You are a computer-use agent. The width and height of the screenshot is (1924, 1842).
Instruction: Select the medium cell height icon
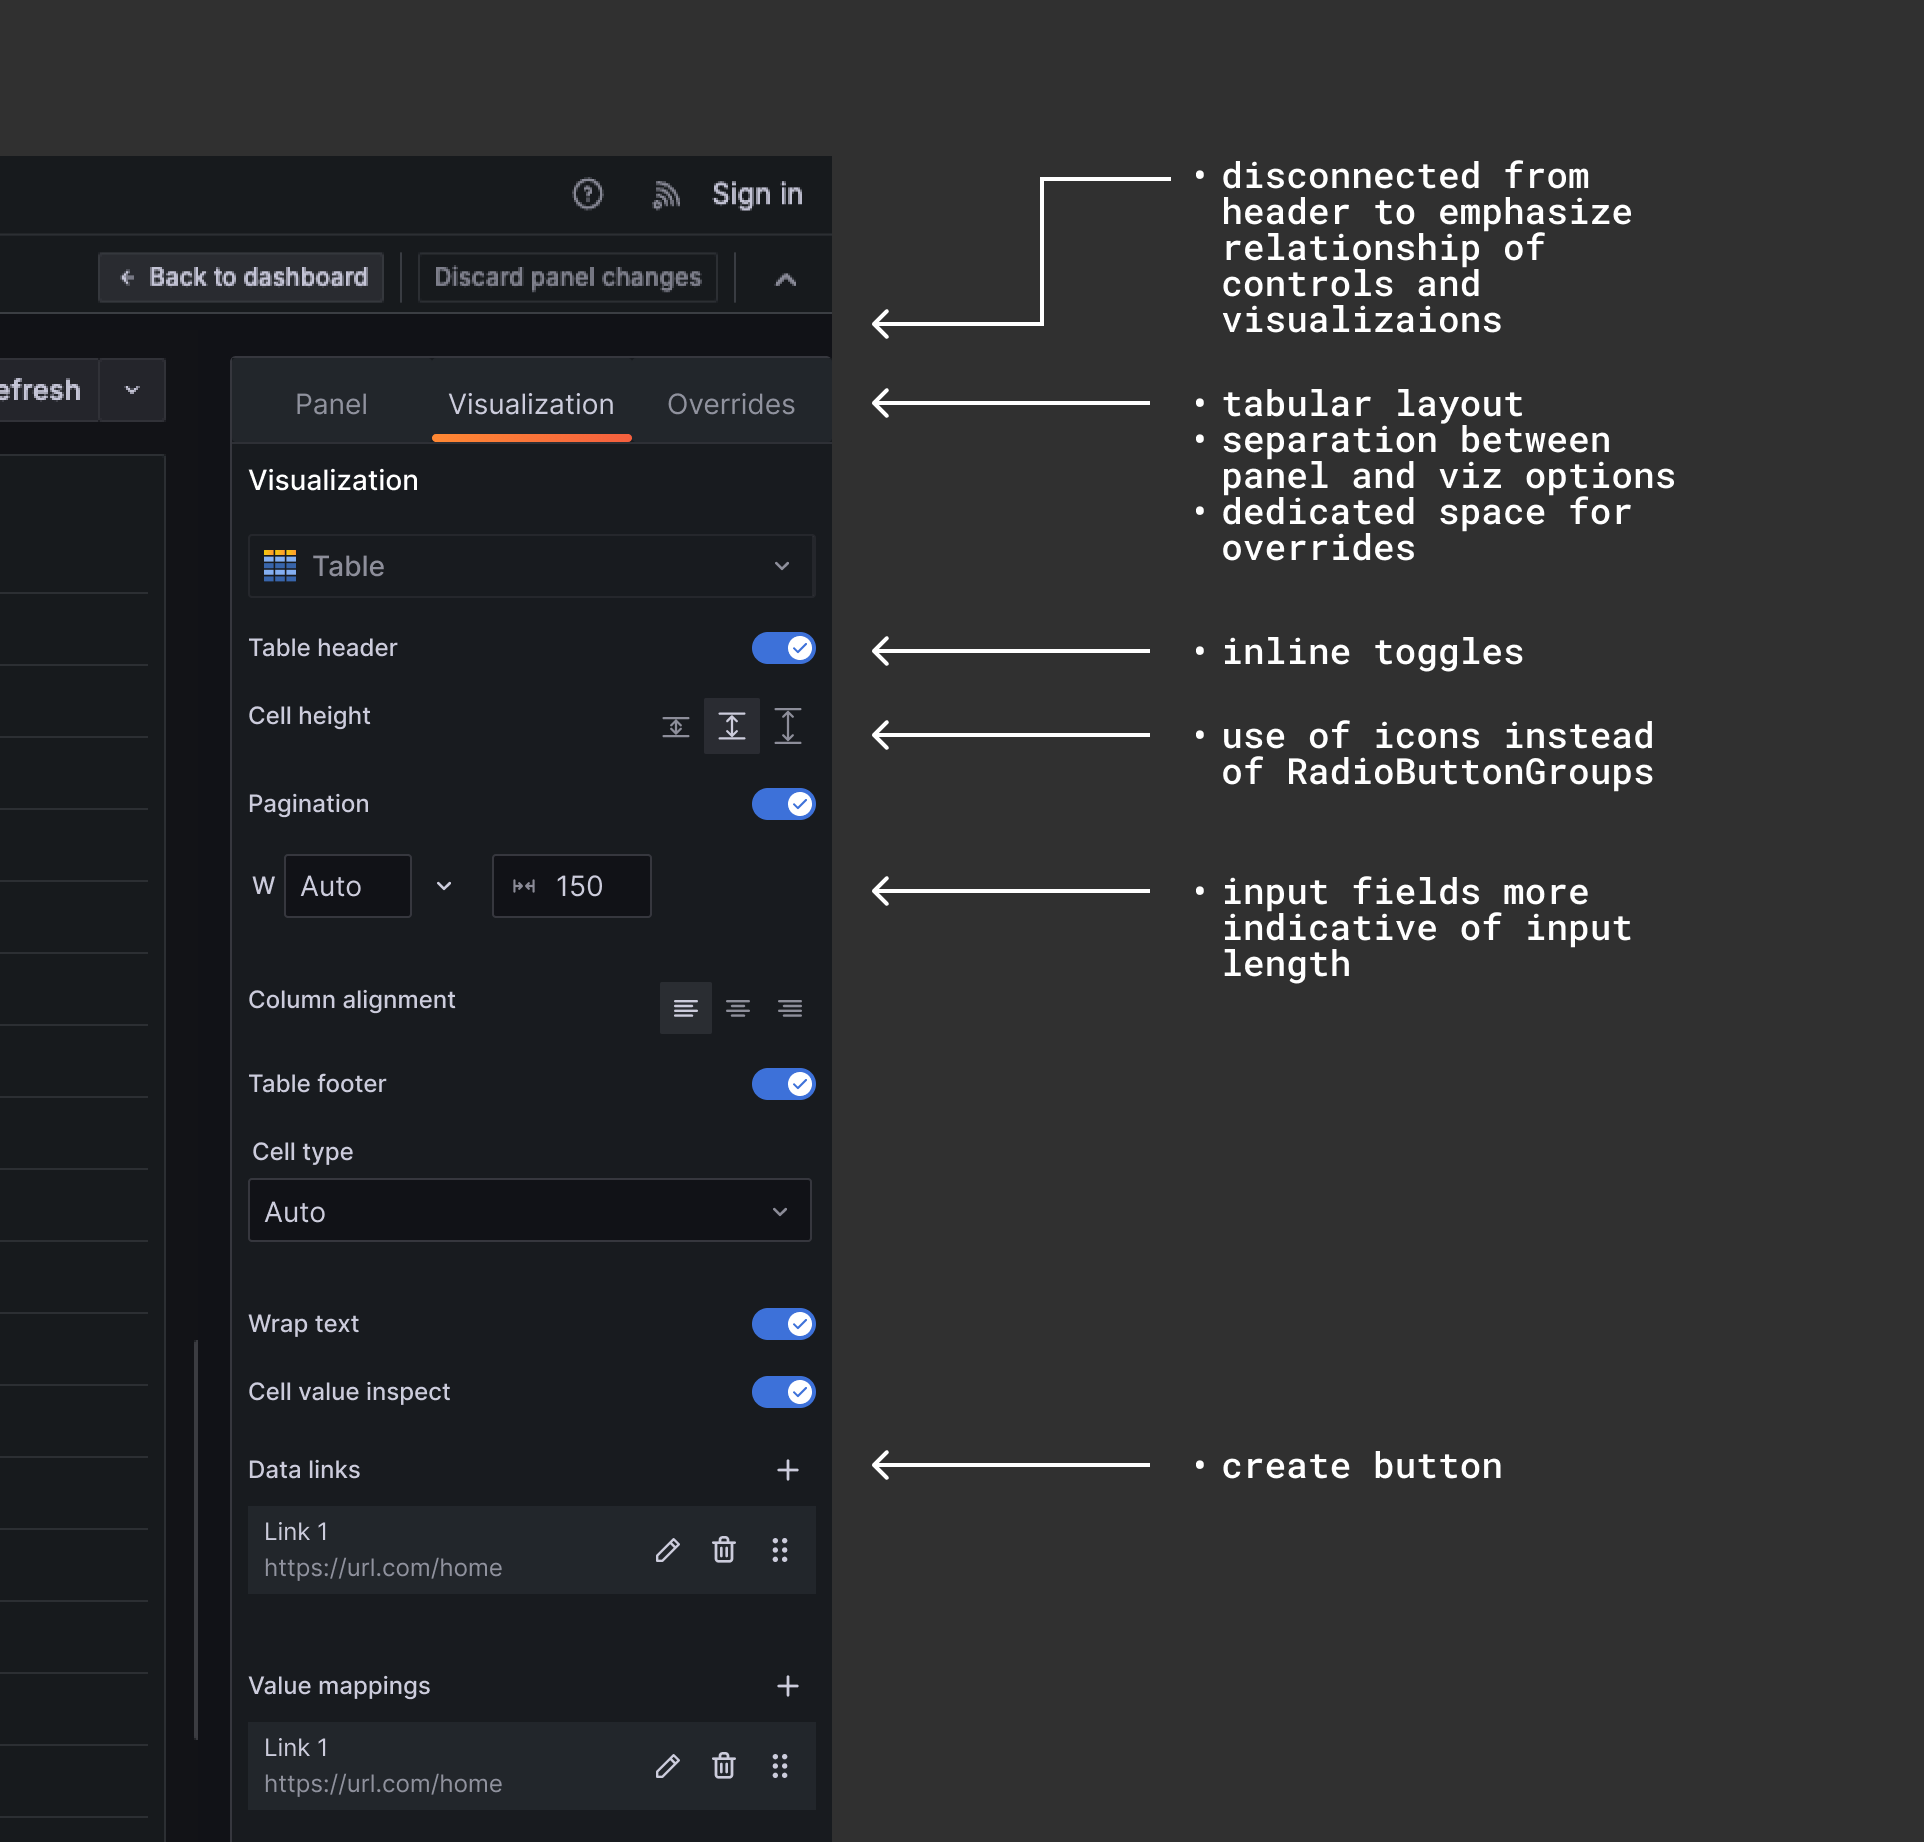pos(732,726)
